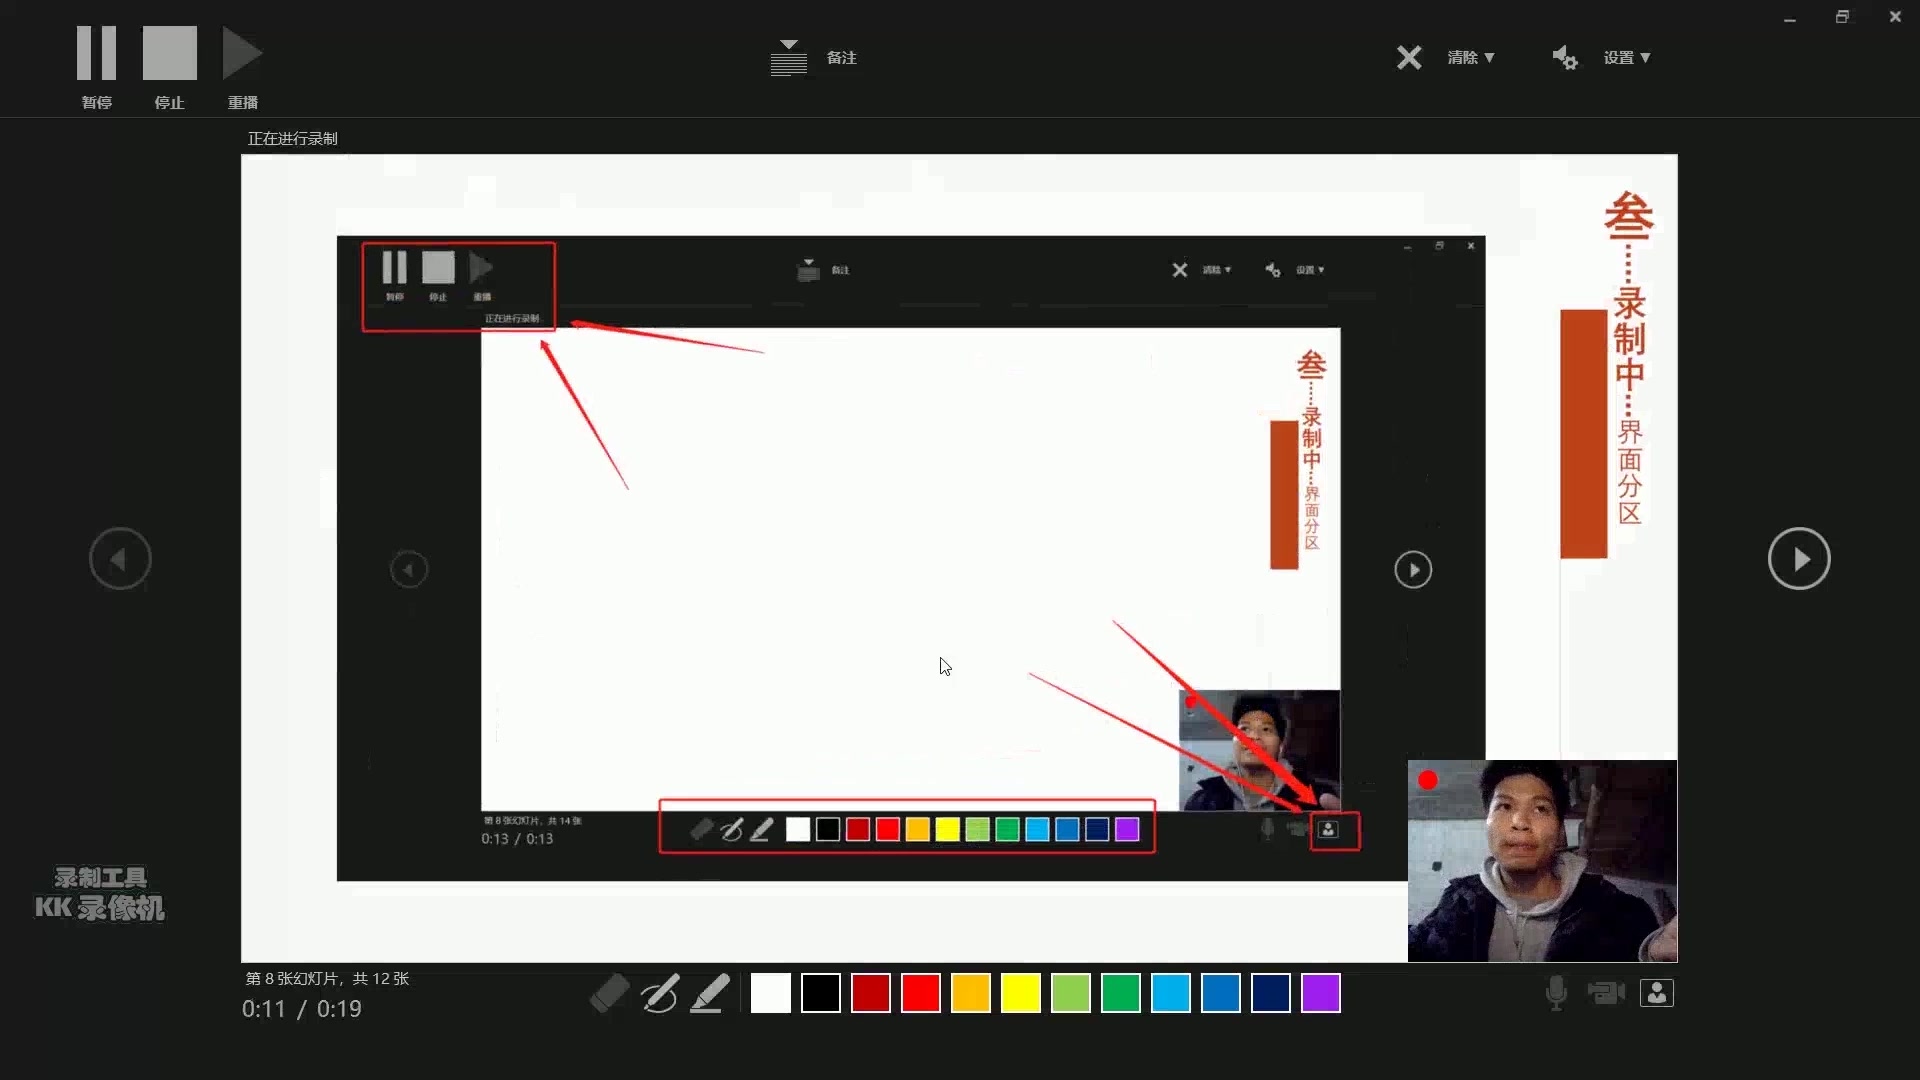1920x1080 pixels.
Task: Click the exit recording X icon
Action: pos(1409,57)
